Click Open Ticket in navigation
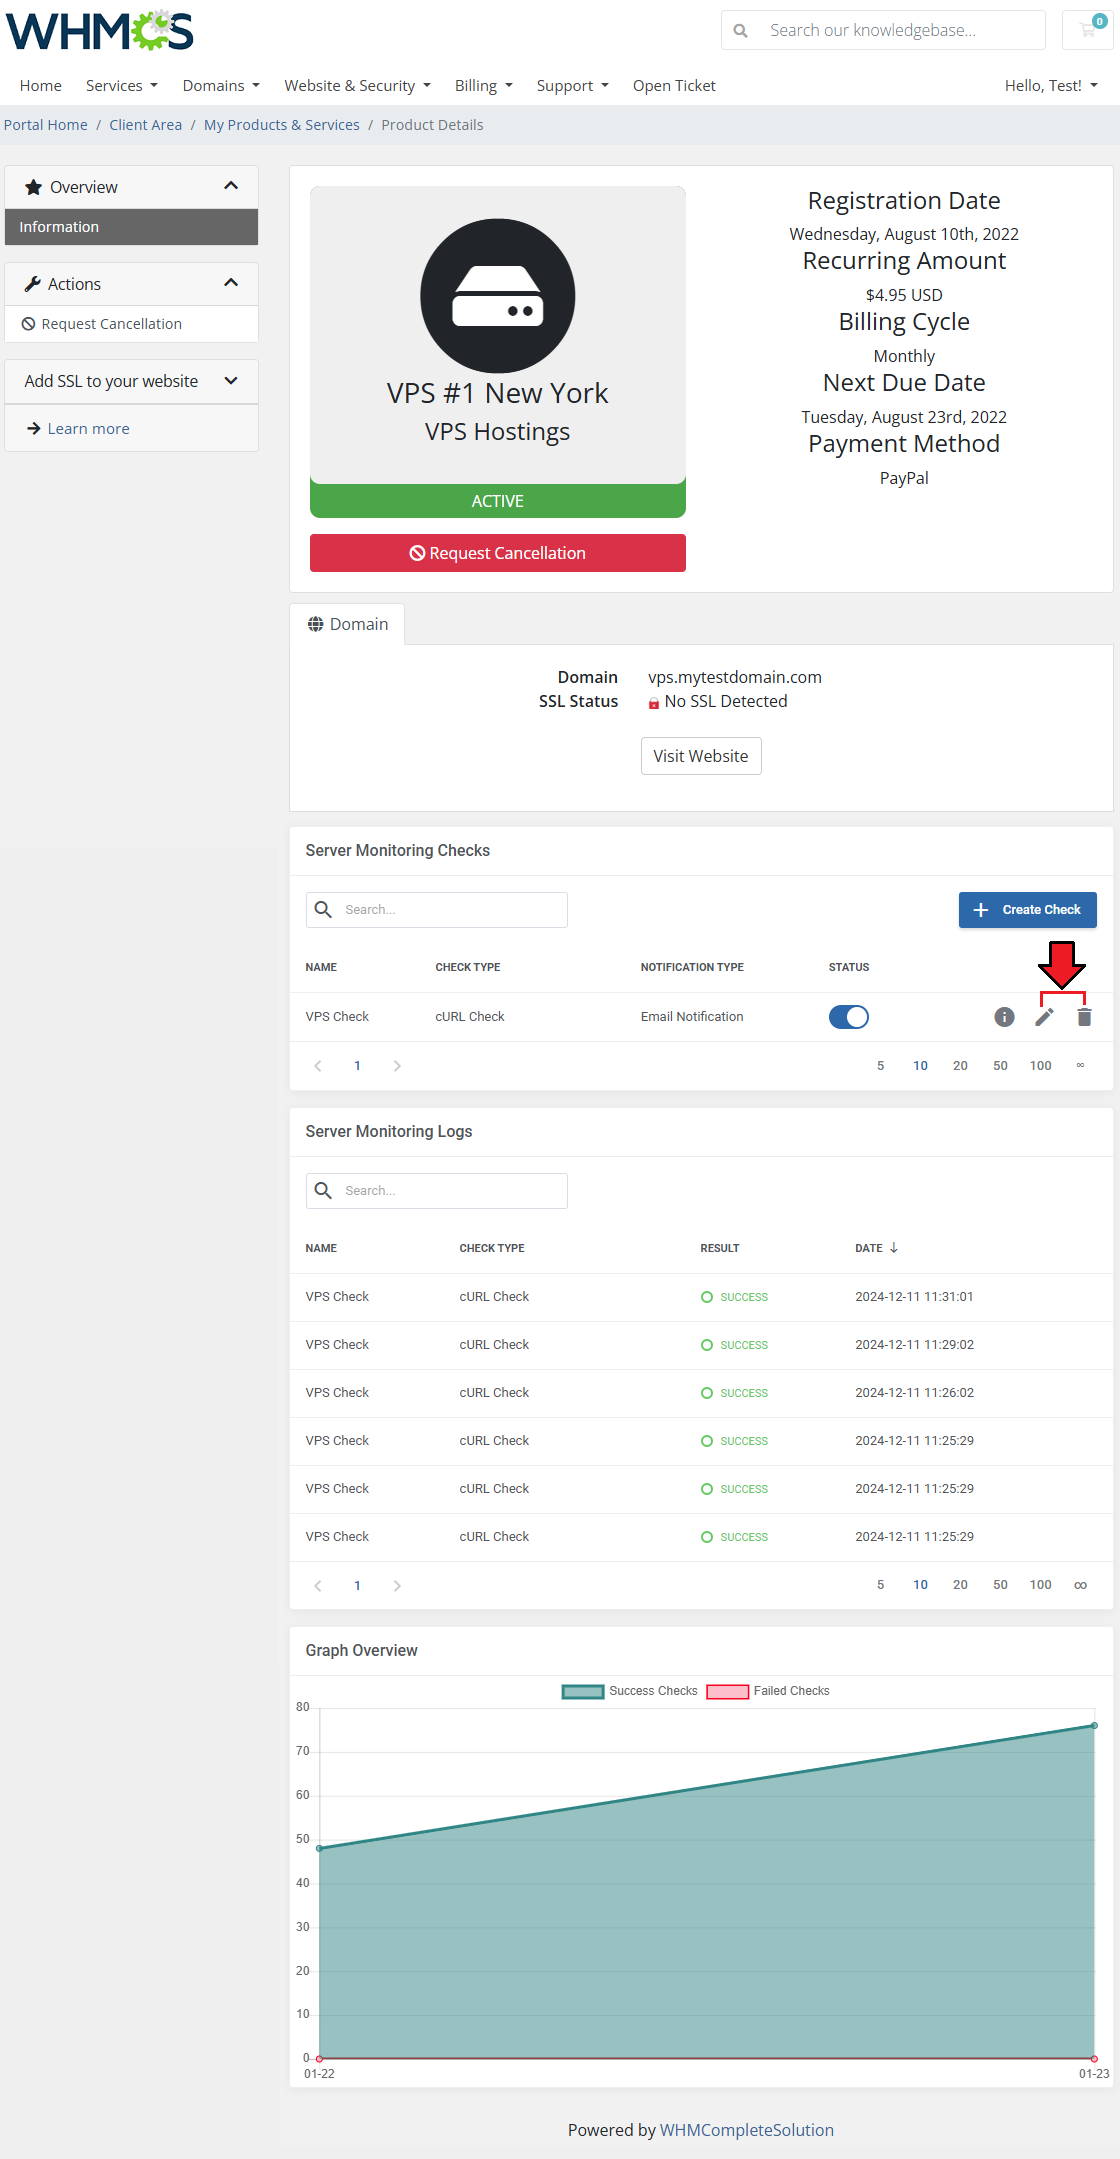The image size is (1120, 2159). coord(674,86)
